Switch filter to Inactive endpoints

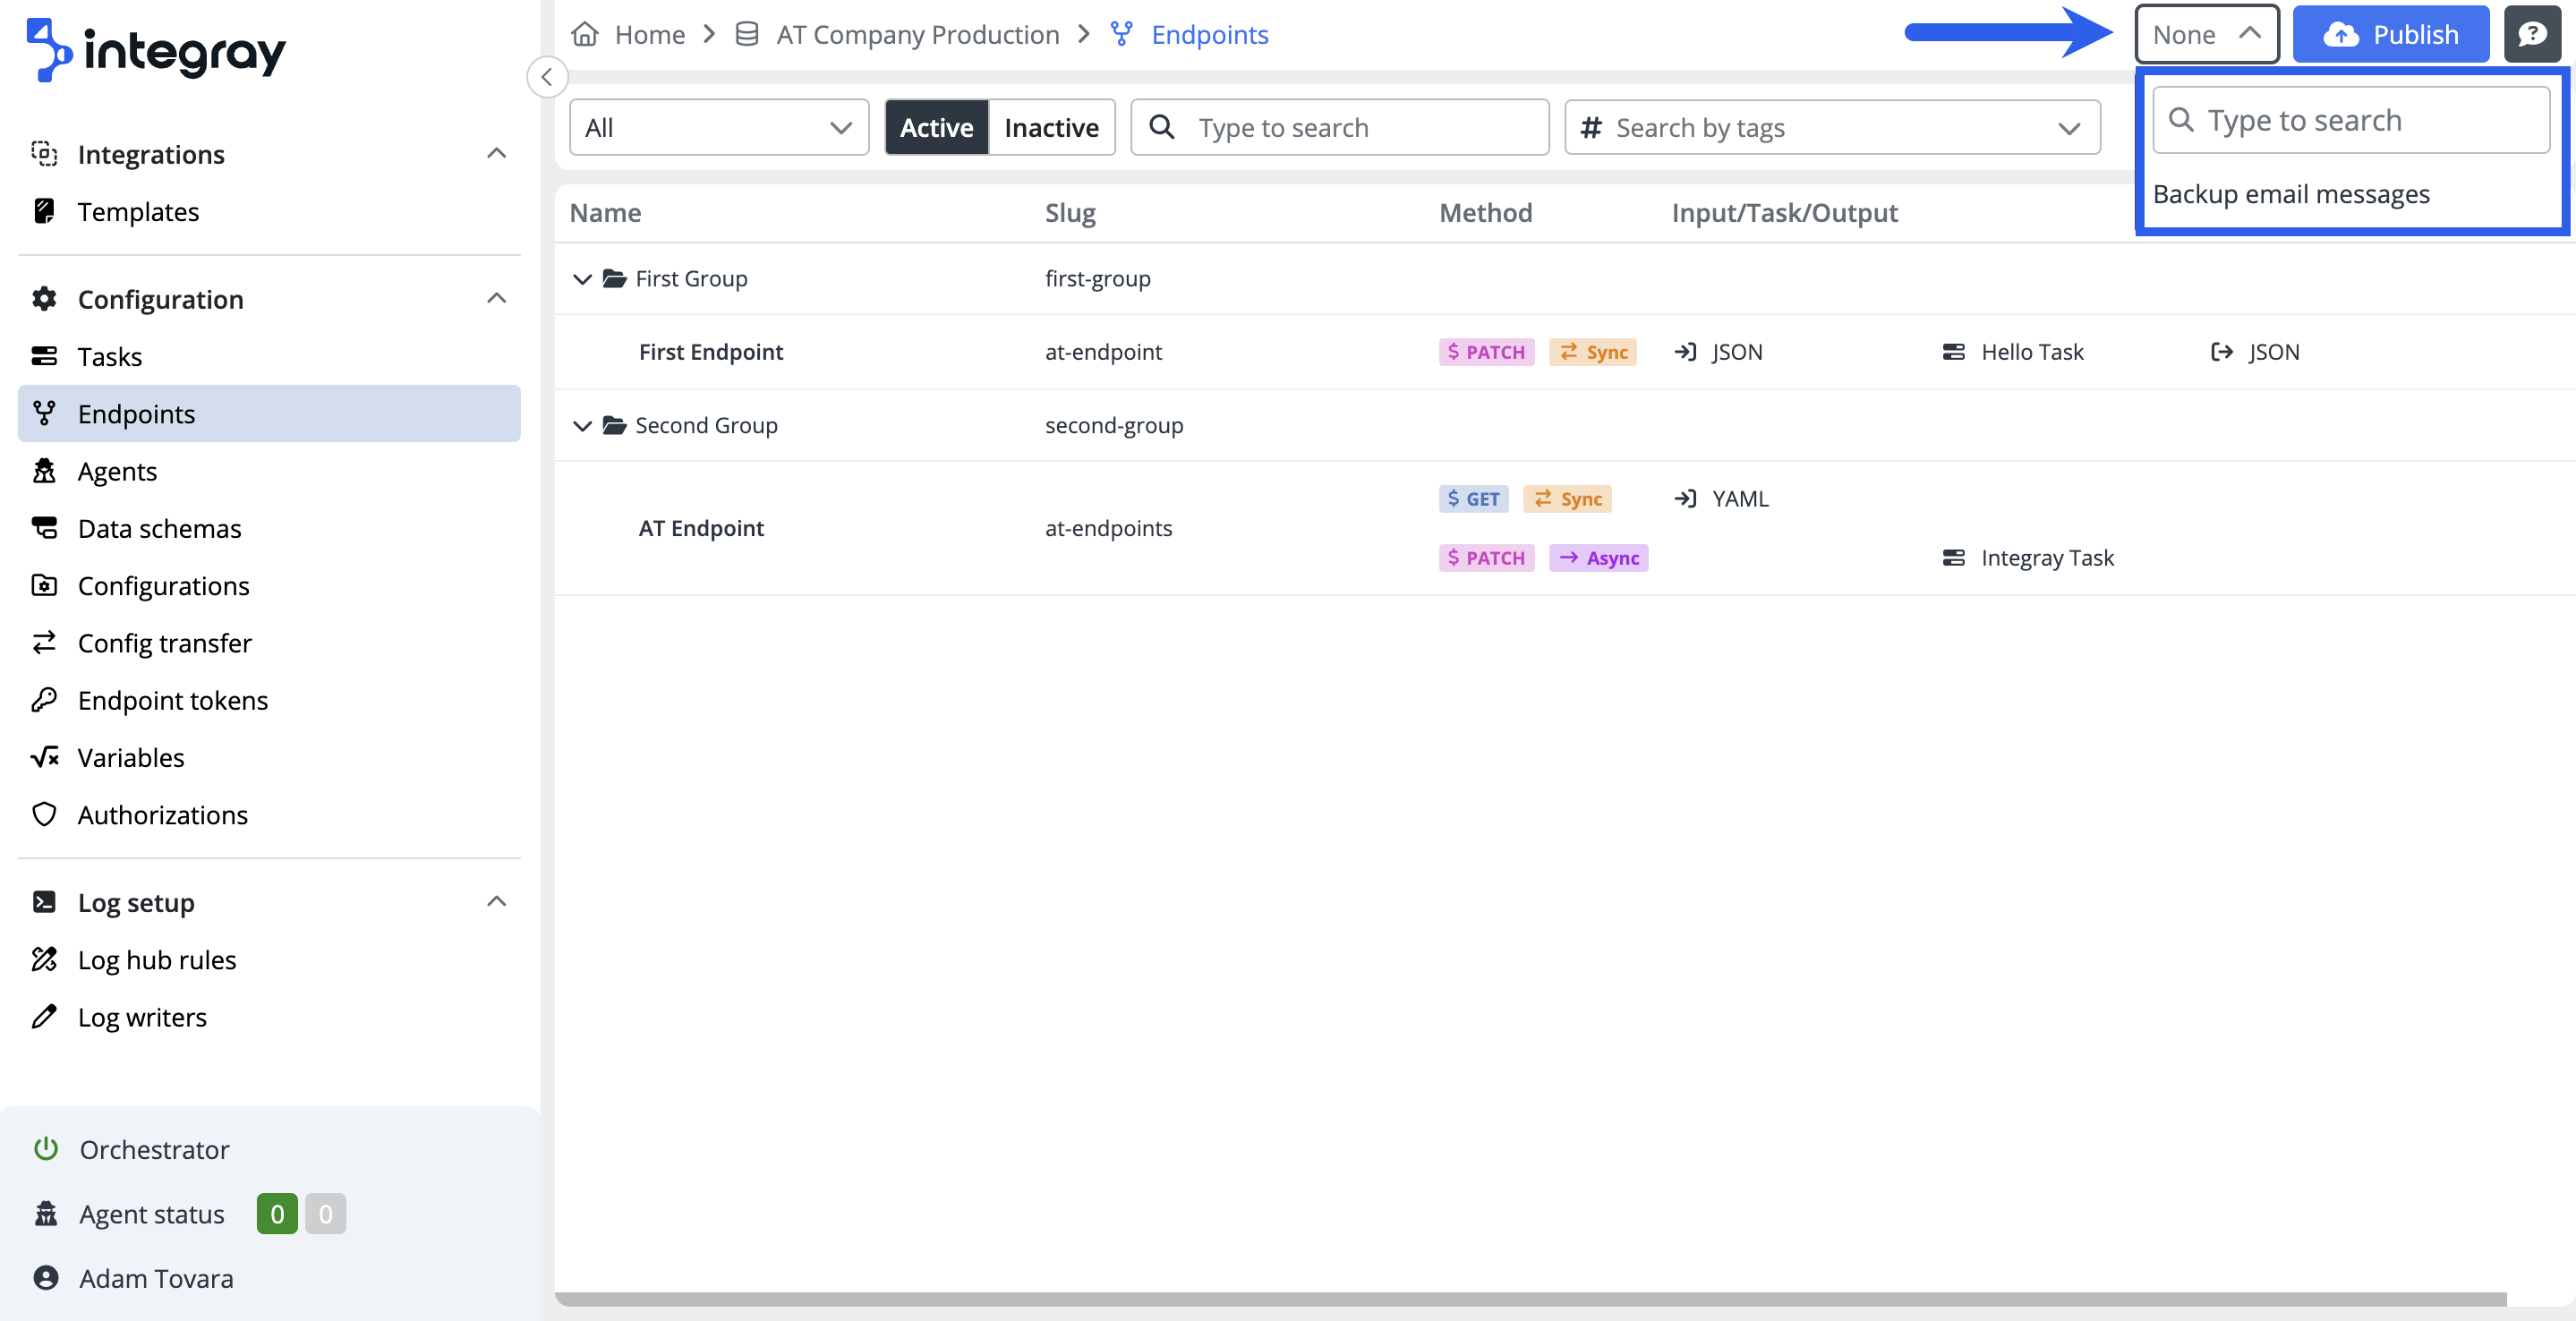1050,127
